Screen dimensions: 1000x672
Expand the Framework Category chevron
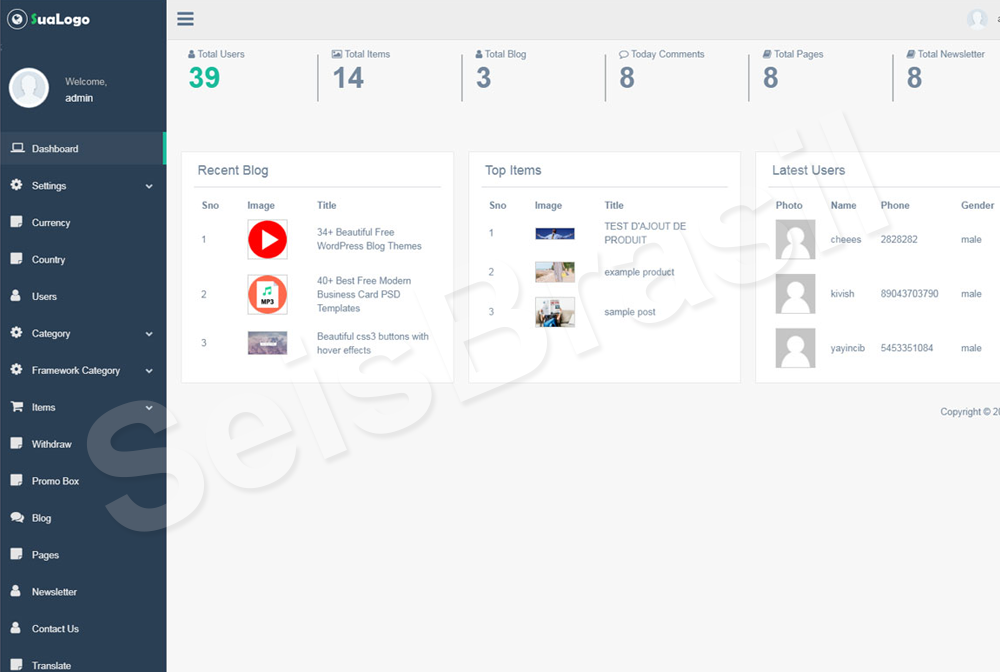tap(149, 371)
